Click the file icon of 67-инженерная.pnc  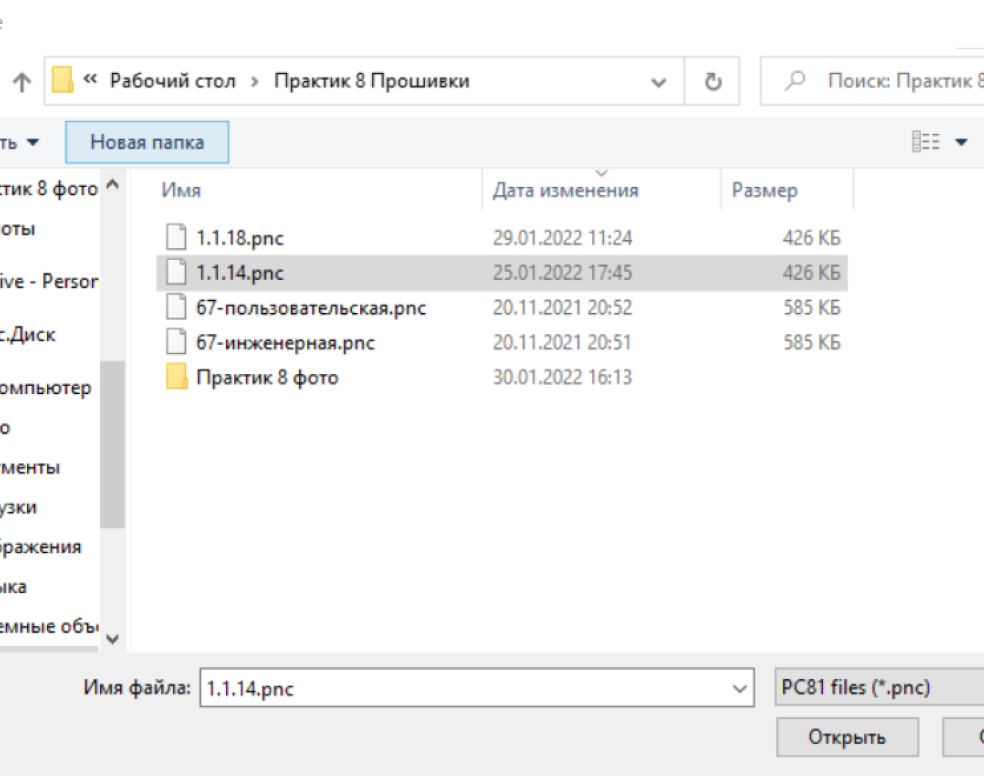point(176,343)
